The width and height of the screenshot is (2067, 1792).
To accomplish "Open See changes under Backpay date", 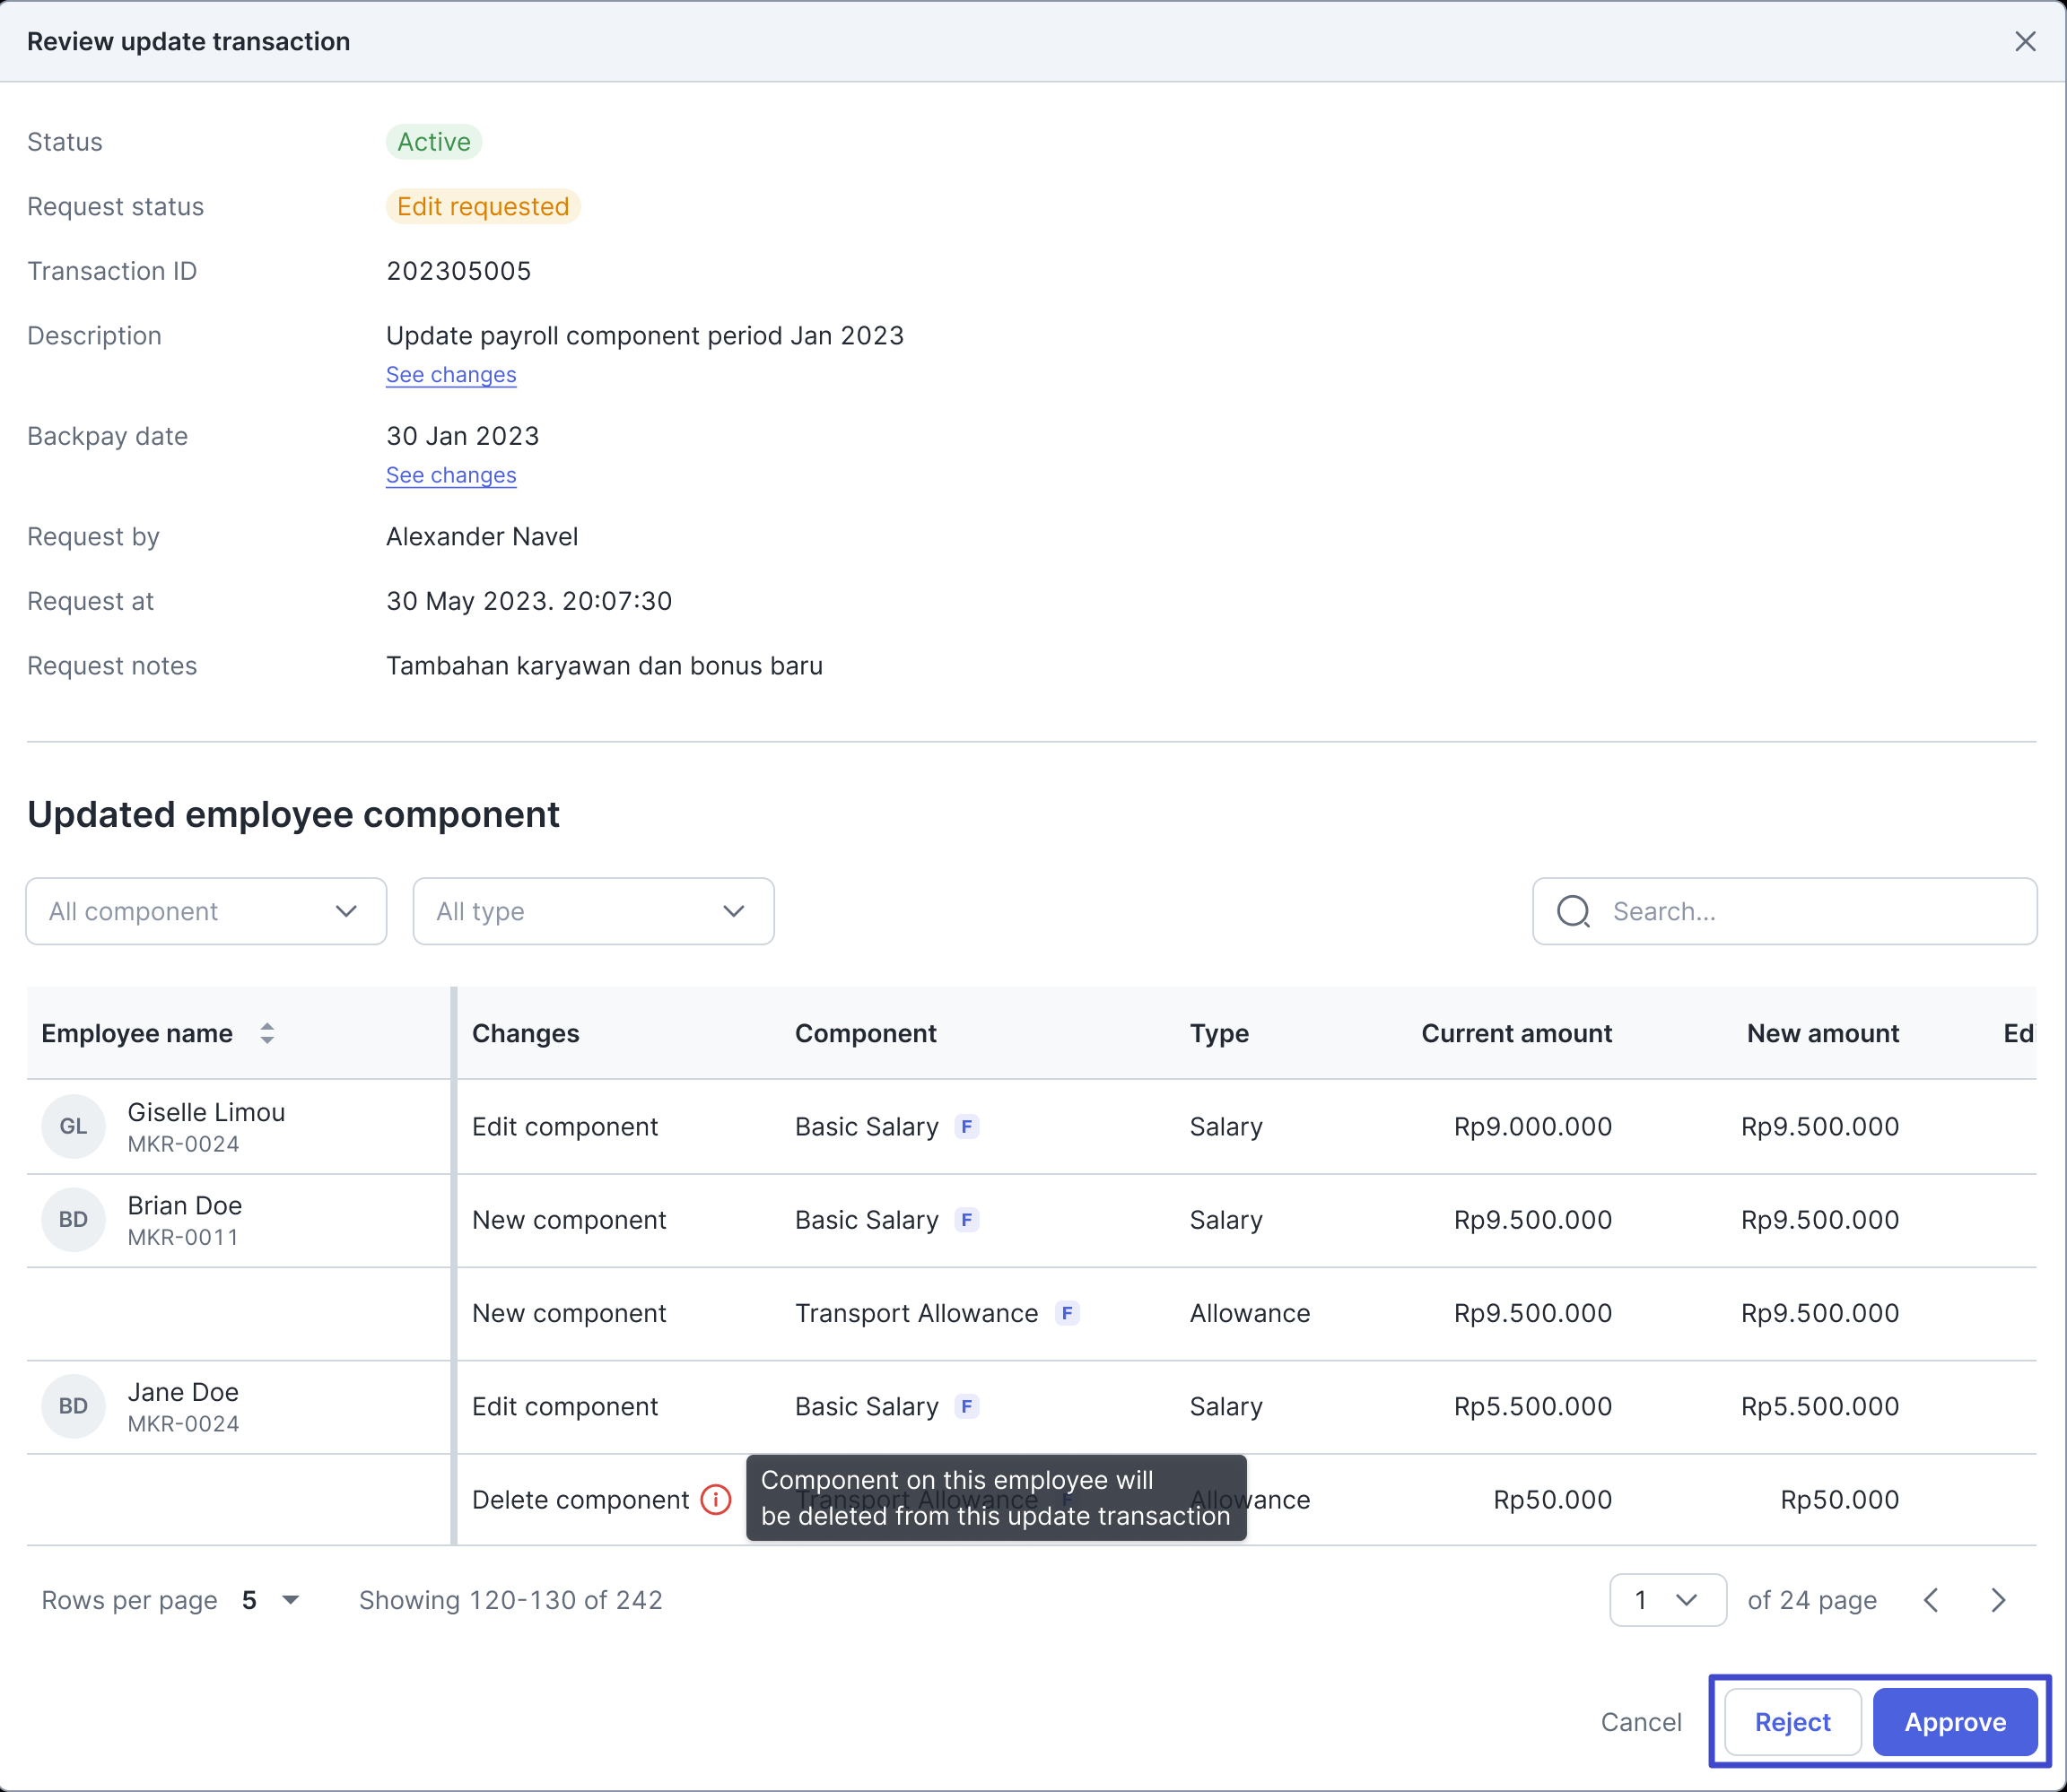I will coord(451,475).
